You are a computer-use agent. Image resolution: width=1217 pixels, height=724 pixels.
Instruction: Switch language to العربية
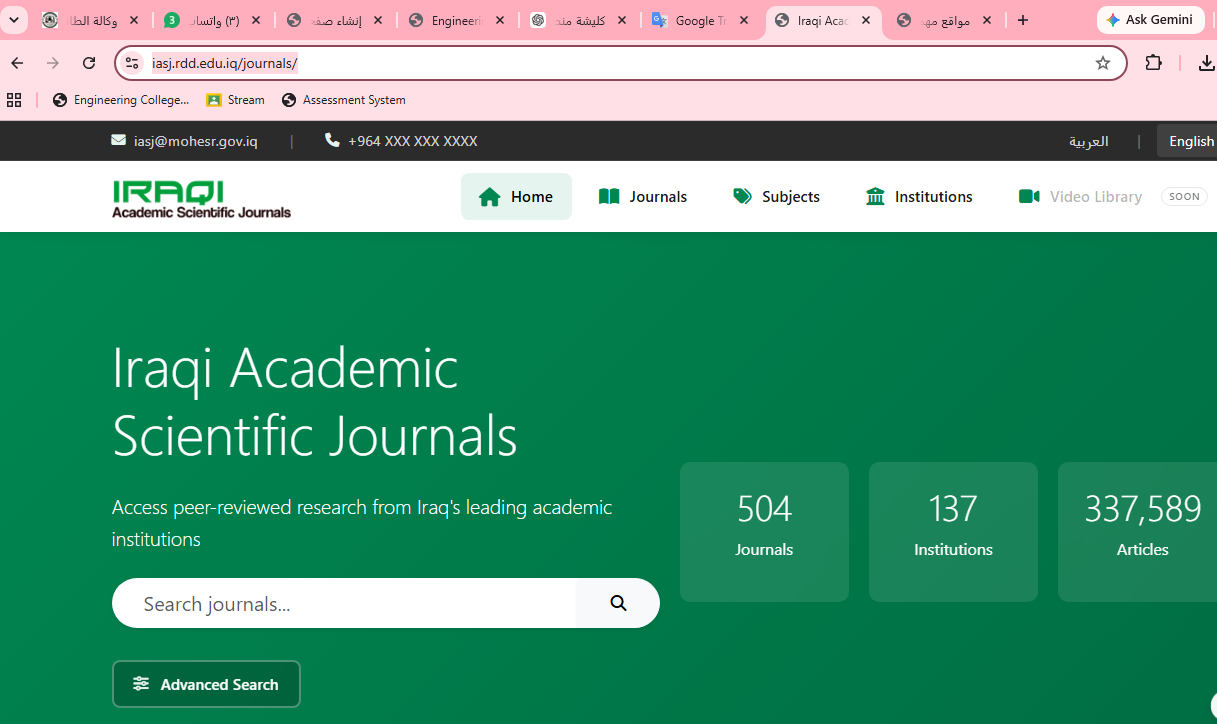tap(1088, 141)
